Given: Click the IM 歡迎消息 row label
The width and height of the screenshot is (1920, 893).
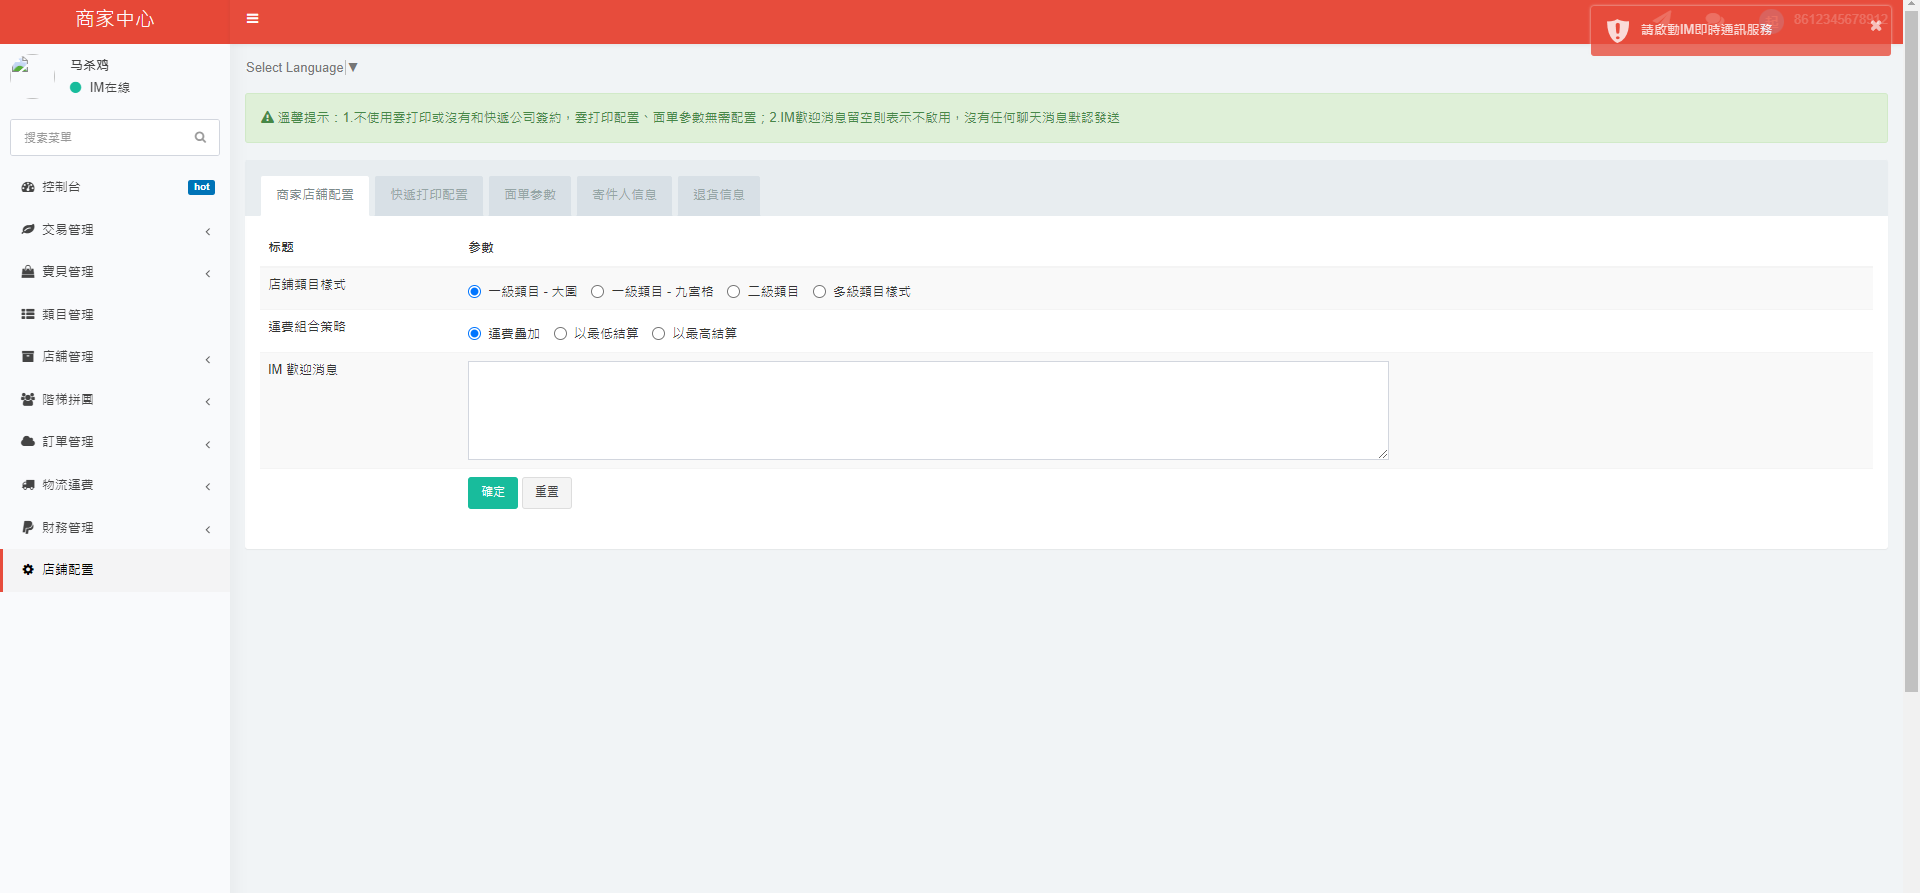Looking at the screenshot, I should click(x=303, y=370).
